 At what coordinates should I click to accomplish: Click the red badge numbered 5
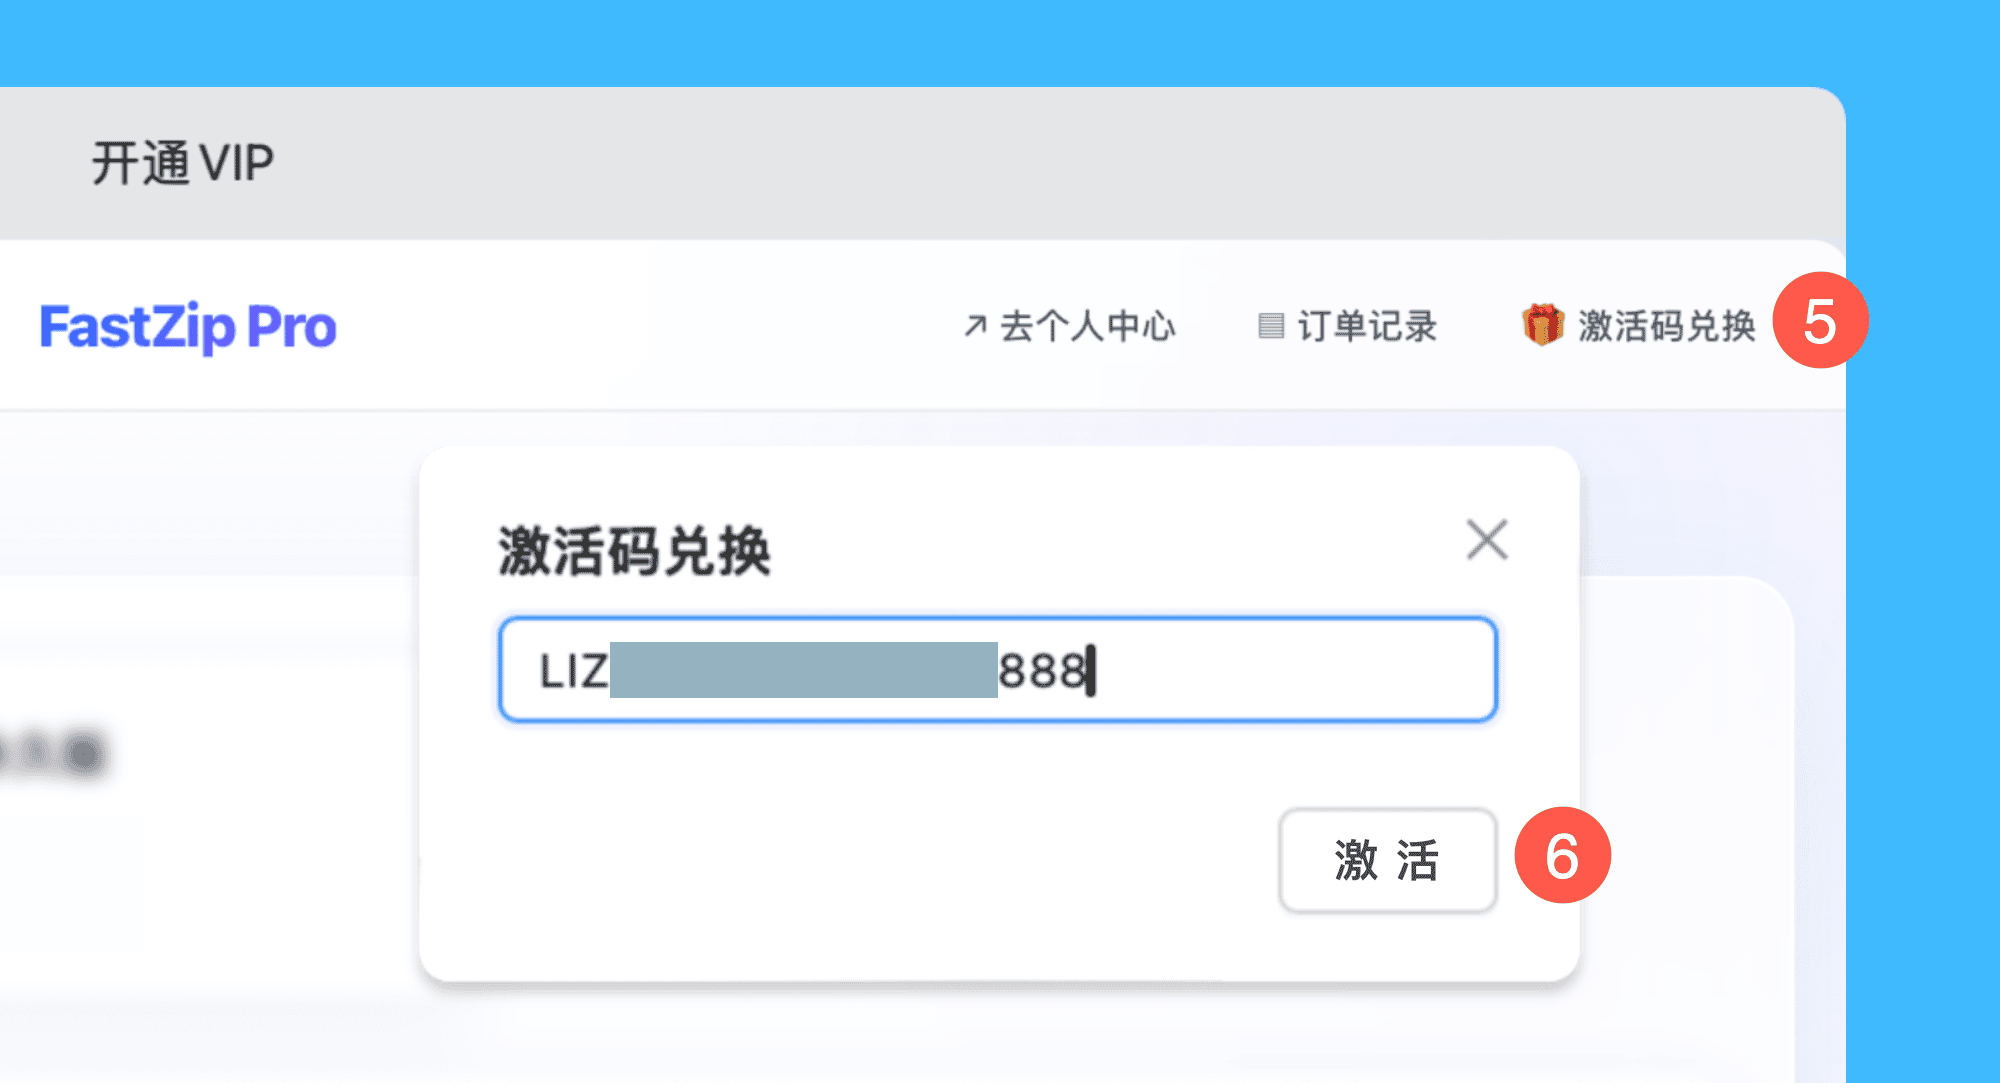(1821, 320)
